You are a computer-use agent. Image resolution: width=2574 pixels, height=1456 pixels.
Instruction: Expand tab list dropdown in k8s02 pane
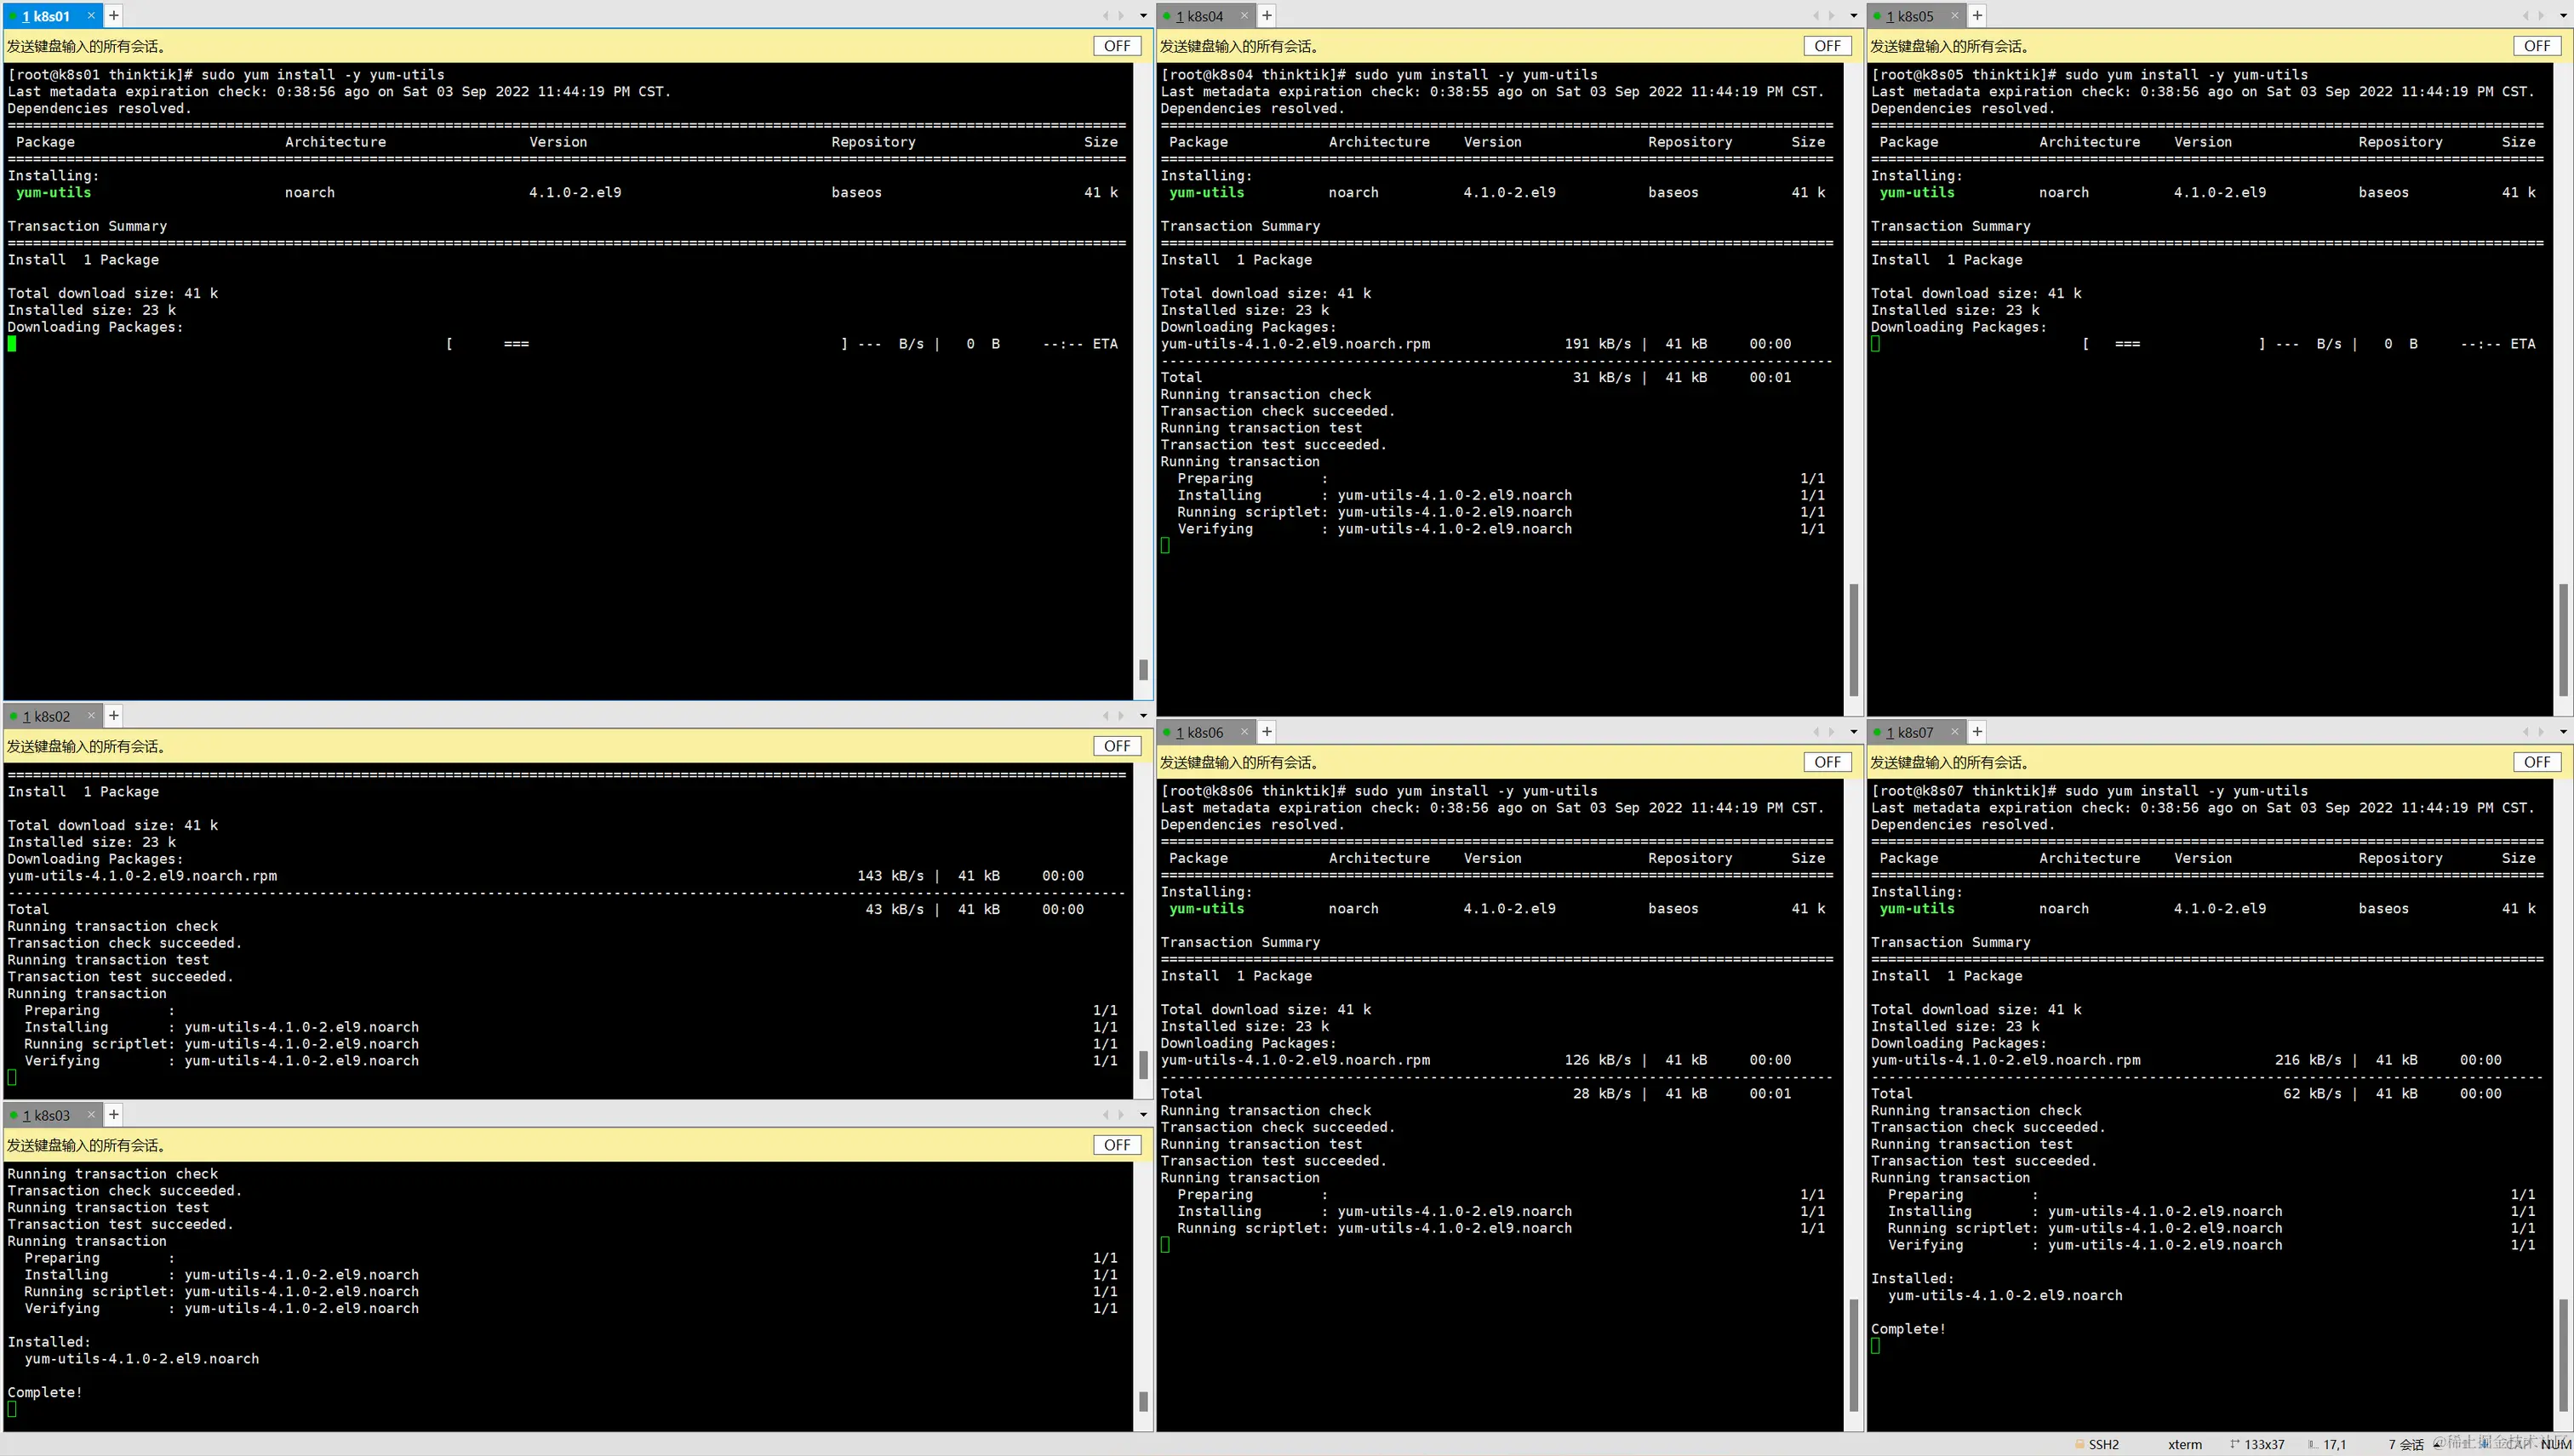1143,716
